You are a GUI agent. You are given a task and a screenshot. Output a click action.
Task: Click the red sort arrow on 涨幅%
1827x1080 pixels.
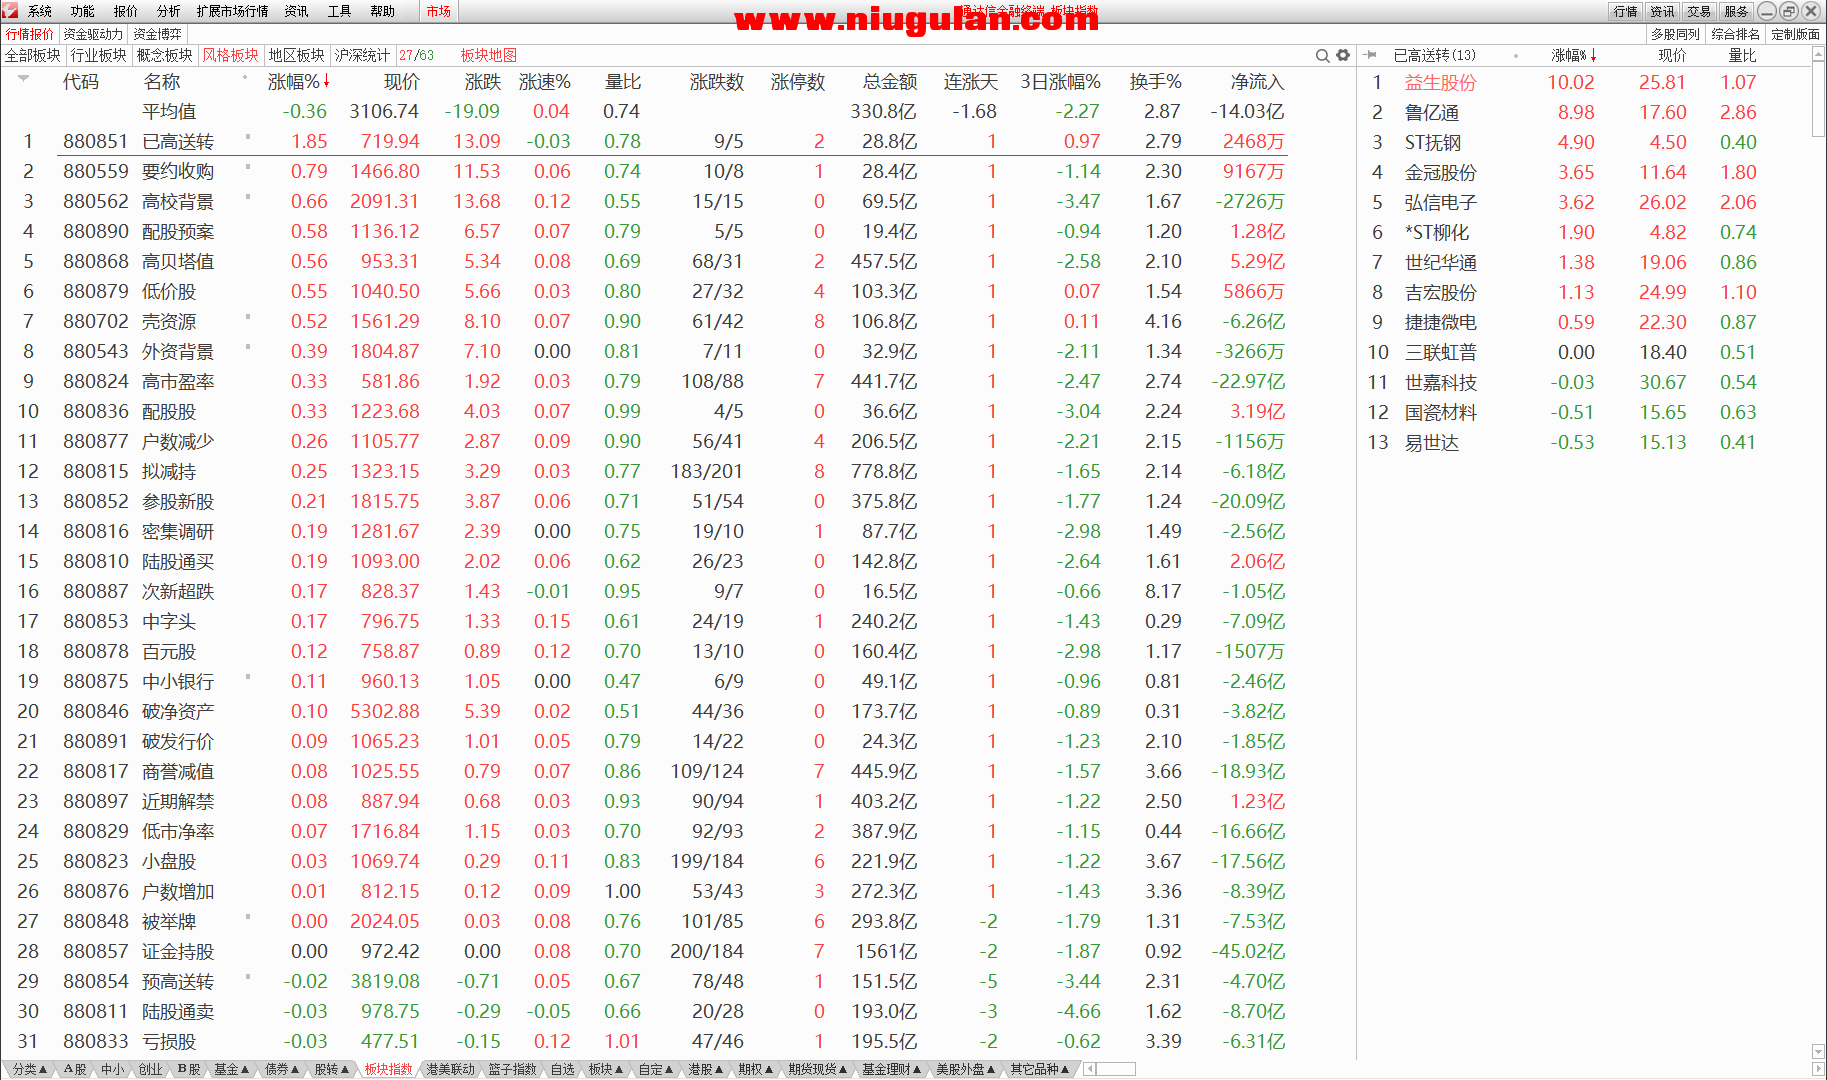[327, 81]
